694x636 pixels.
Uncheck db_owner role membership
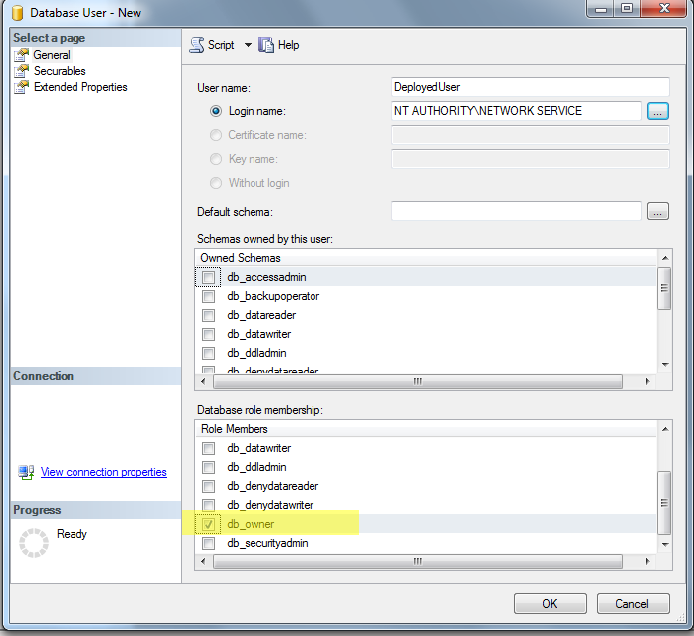coord(208,524)
